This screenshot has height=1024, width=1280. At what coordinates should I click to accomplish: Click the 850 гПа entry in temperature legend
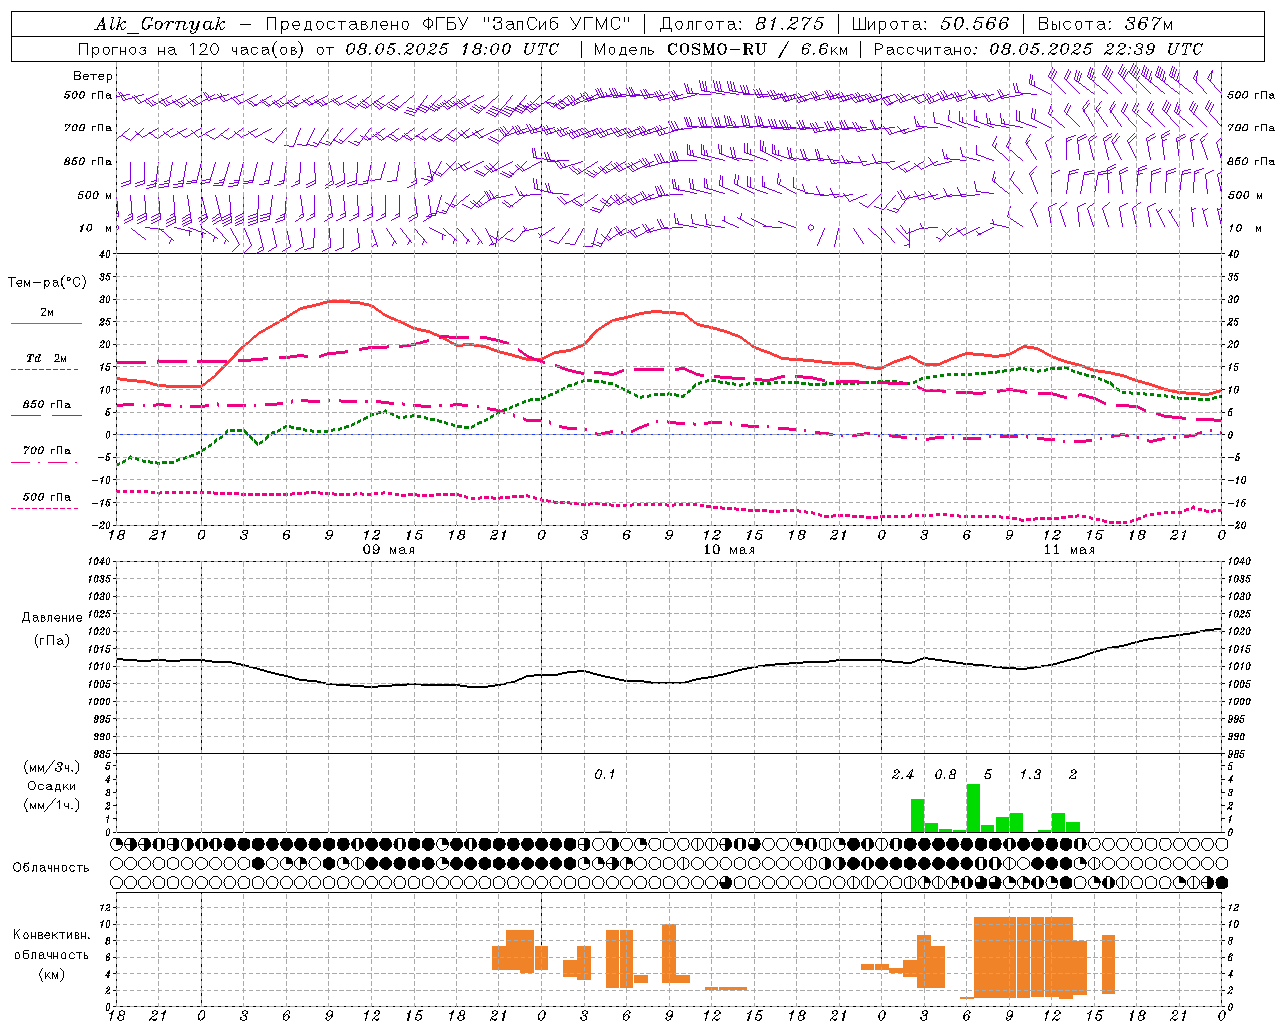point(46,405)
